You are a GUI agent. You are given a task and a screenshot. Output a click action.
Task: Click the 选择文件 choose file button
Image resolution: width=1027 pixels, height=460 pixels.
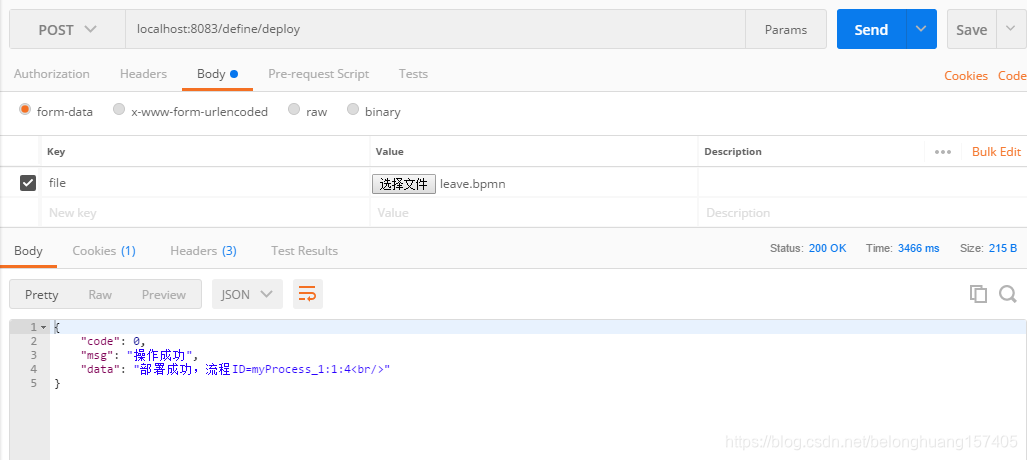click(x=404, y=184)
